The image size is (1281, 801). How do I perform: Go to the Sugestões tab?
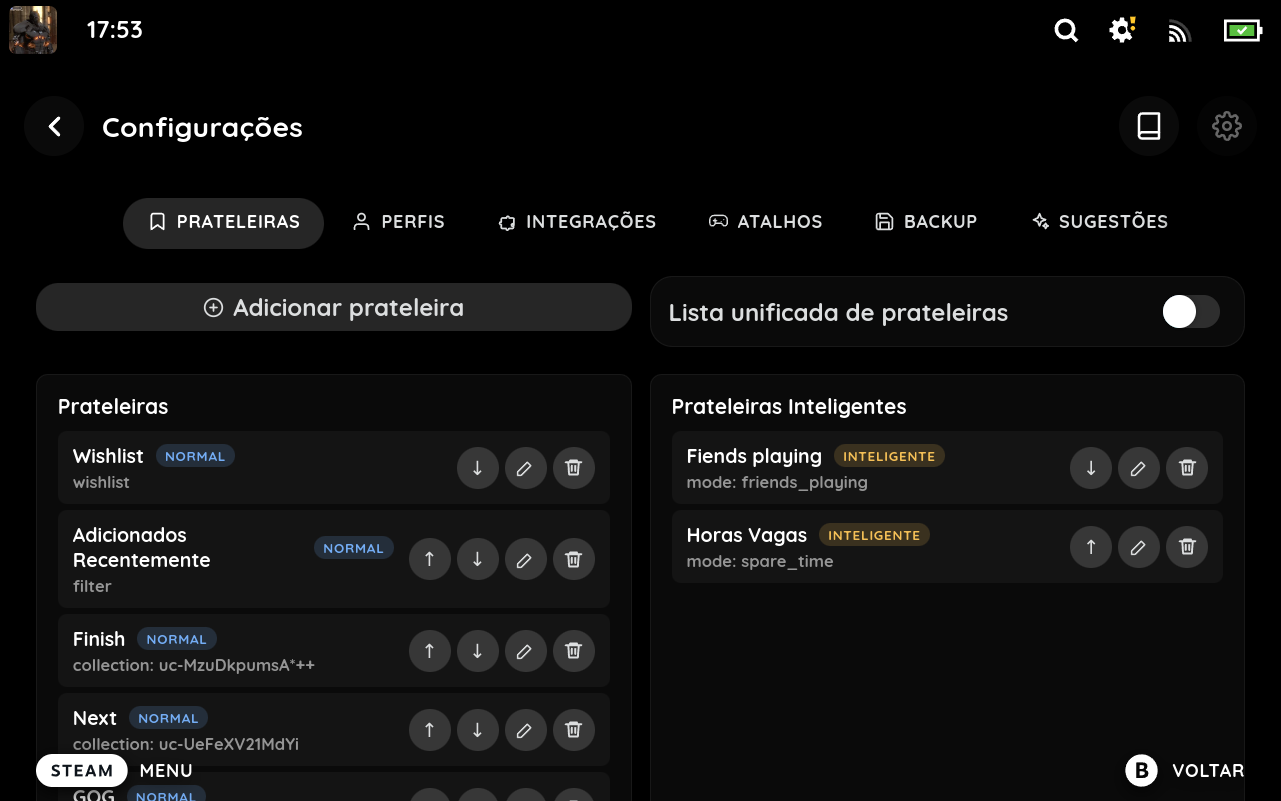tap(1100, 222)
